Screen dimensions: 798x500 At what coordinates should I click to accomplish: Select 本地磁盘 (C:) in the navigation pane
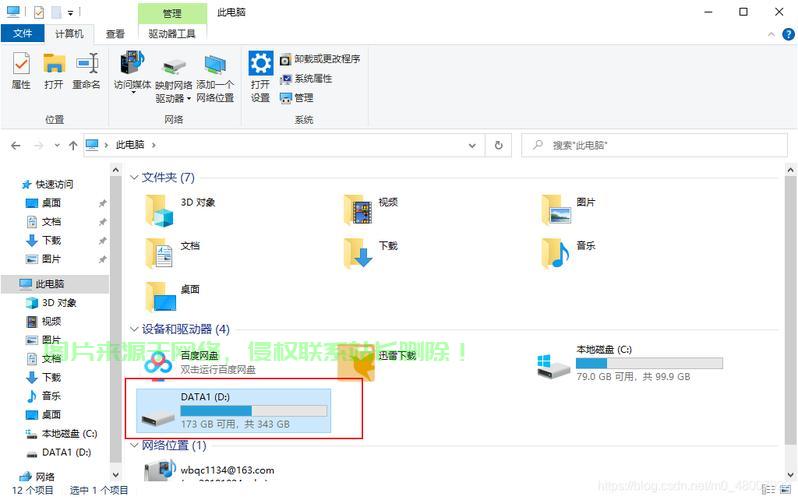[69, 434]
